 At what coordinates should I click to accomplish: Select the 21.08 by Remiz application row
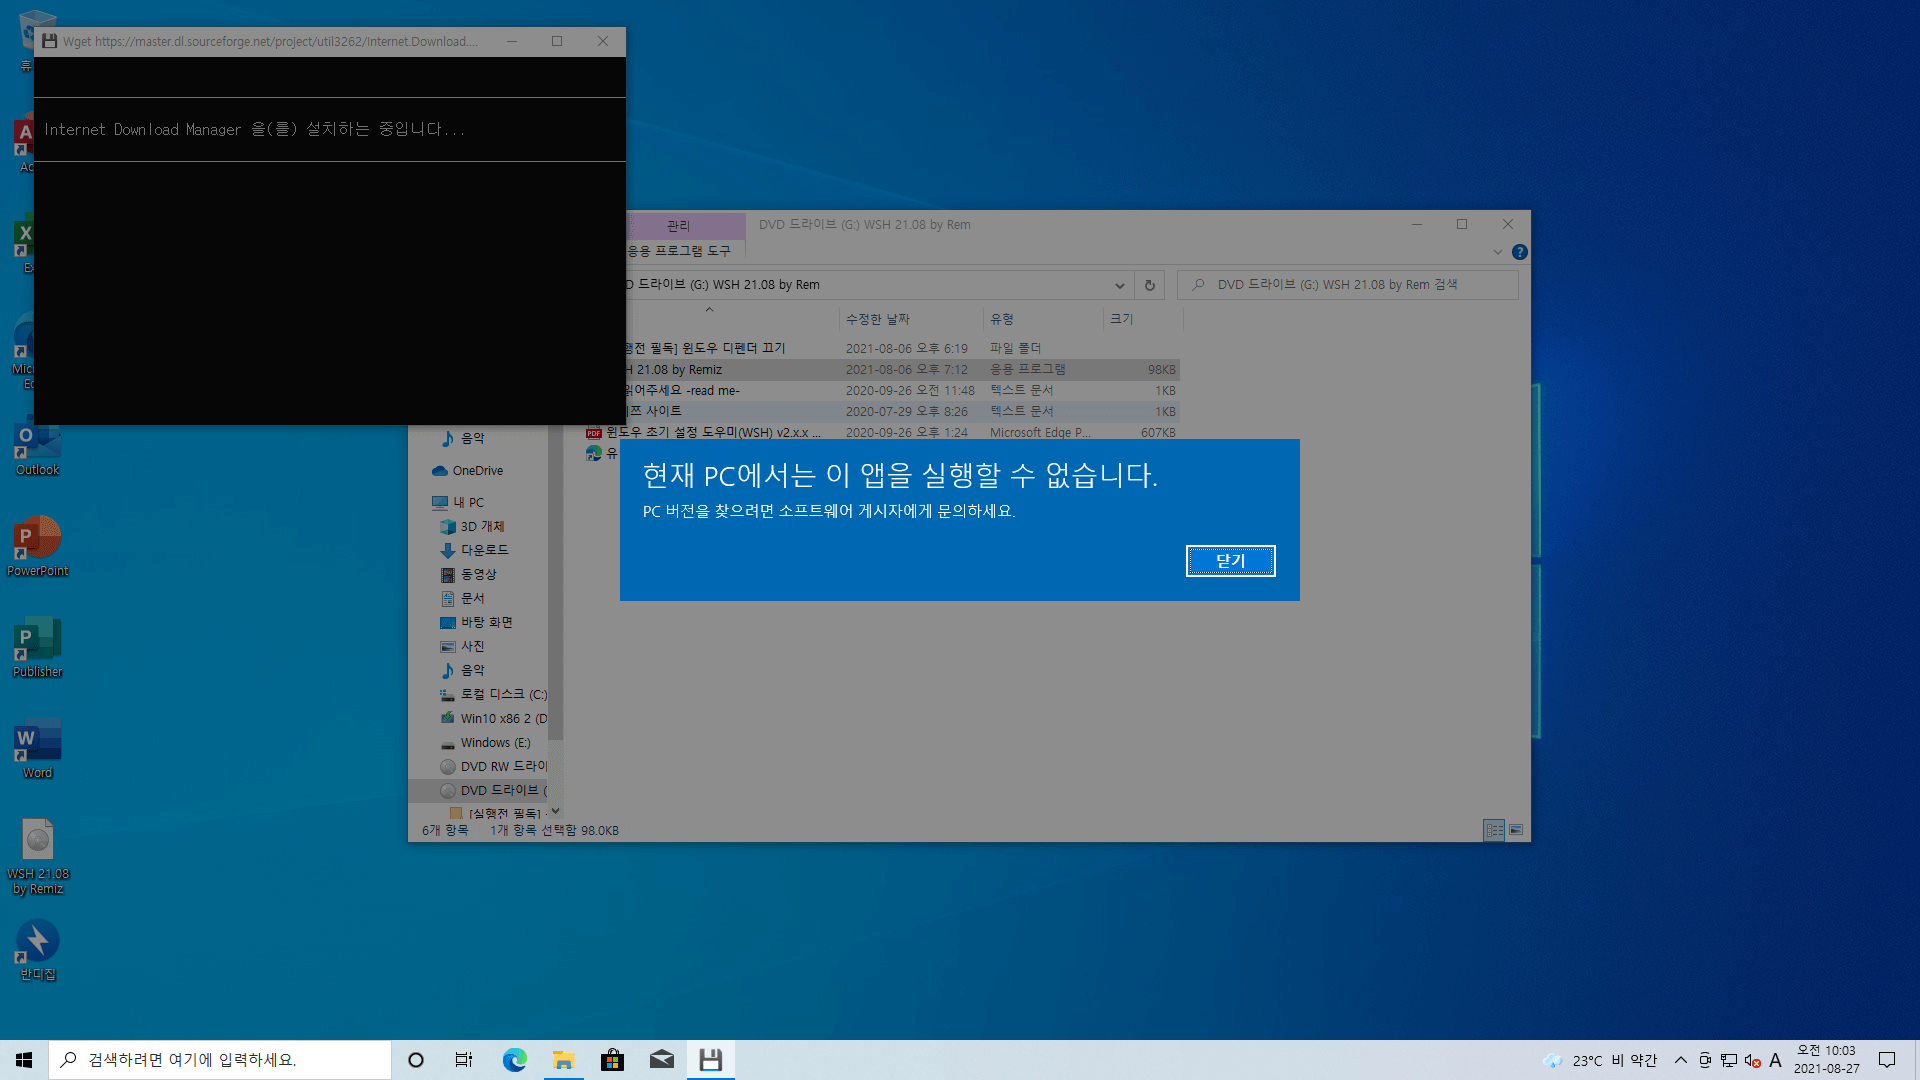click(x=903, y=369)
